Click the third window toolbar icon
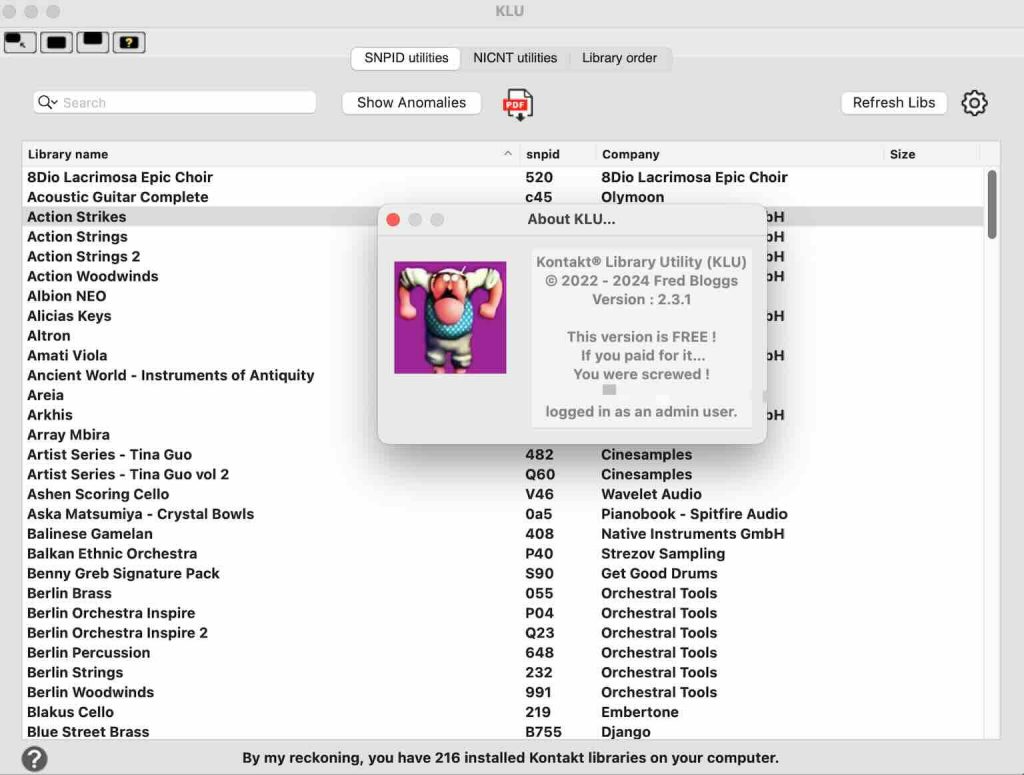The image size is (1024, 775). click(92, 42)
